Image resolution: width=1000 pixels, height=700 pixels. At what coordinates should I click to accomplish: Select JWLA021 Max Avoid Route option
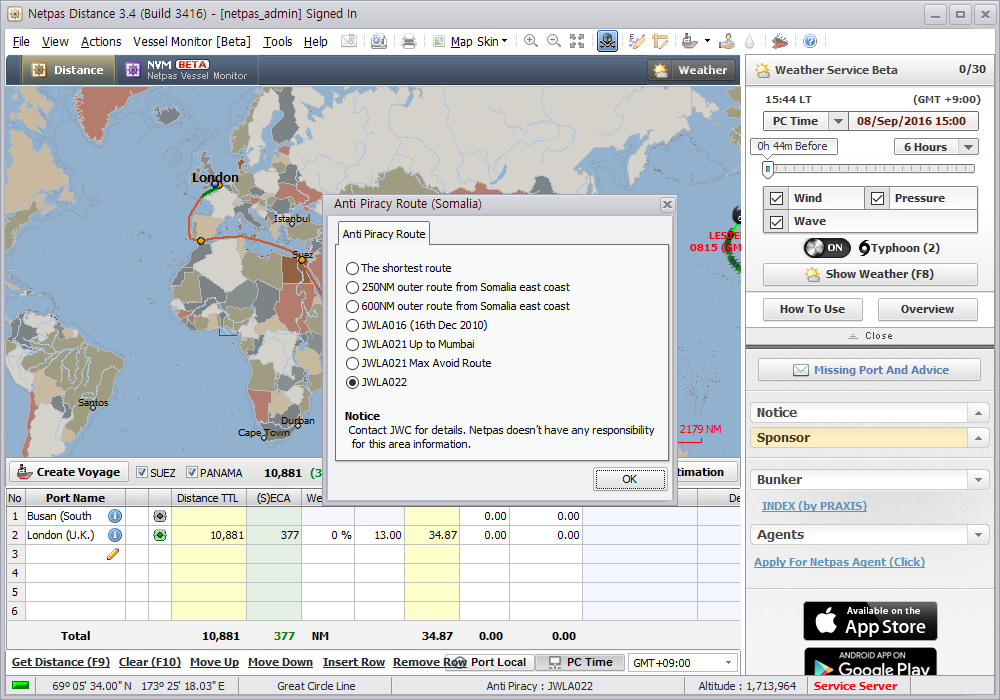tap(352, 363)
